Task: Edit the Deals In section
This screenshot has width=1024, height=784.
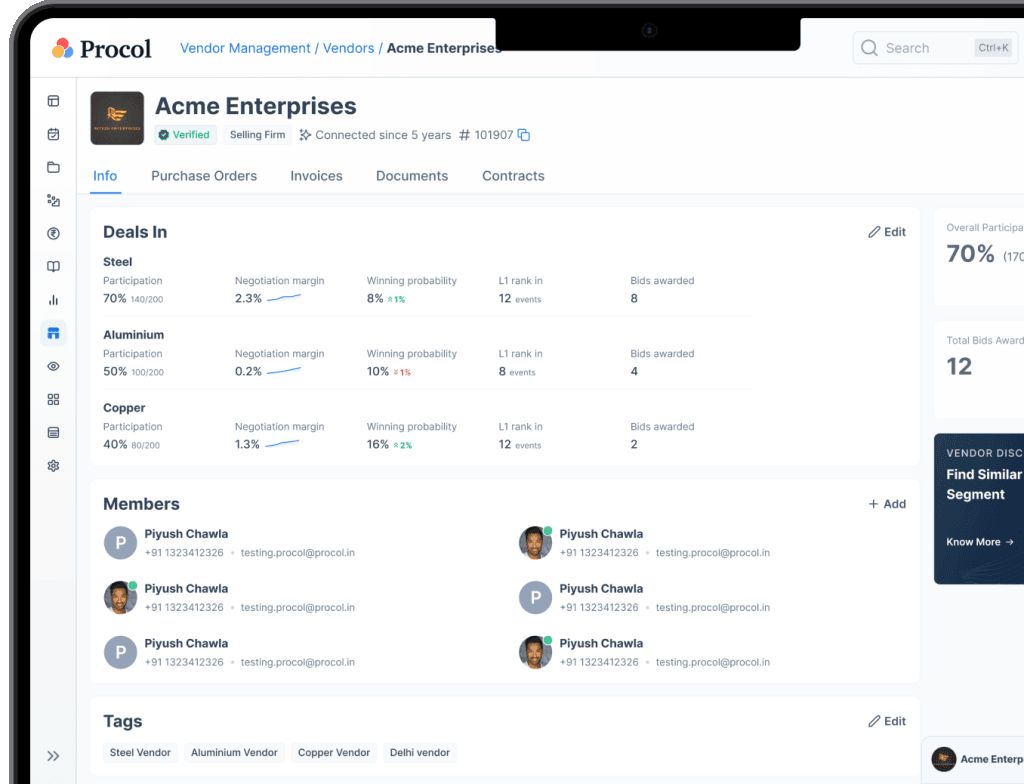Action: [887, 232]
